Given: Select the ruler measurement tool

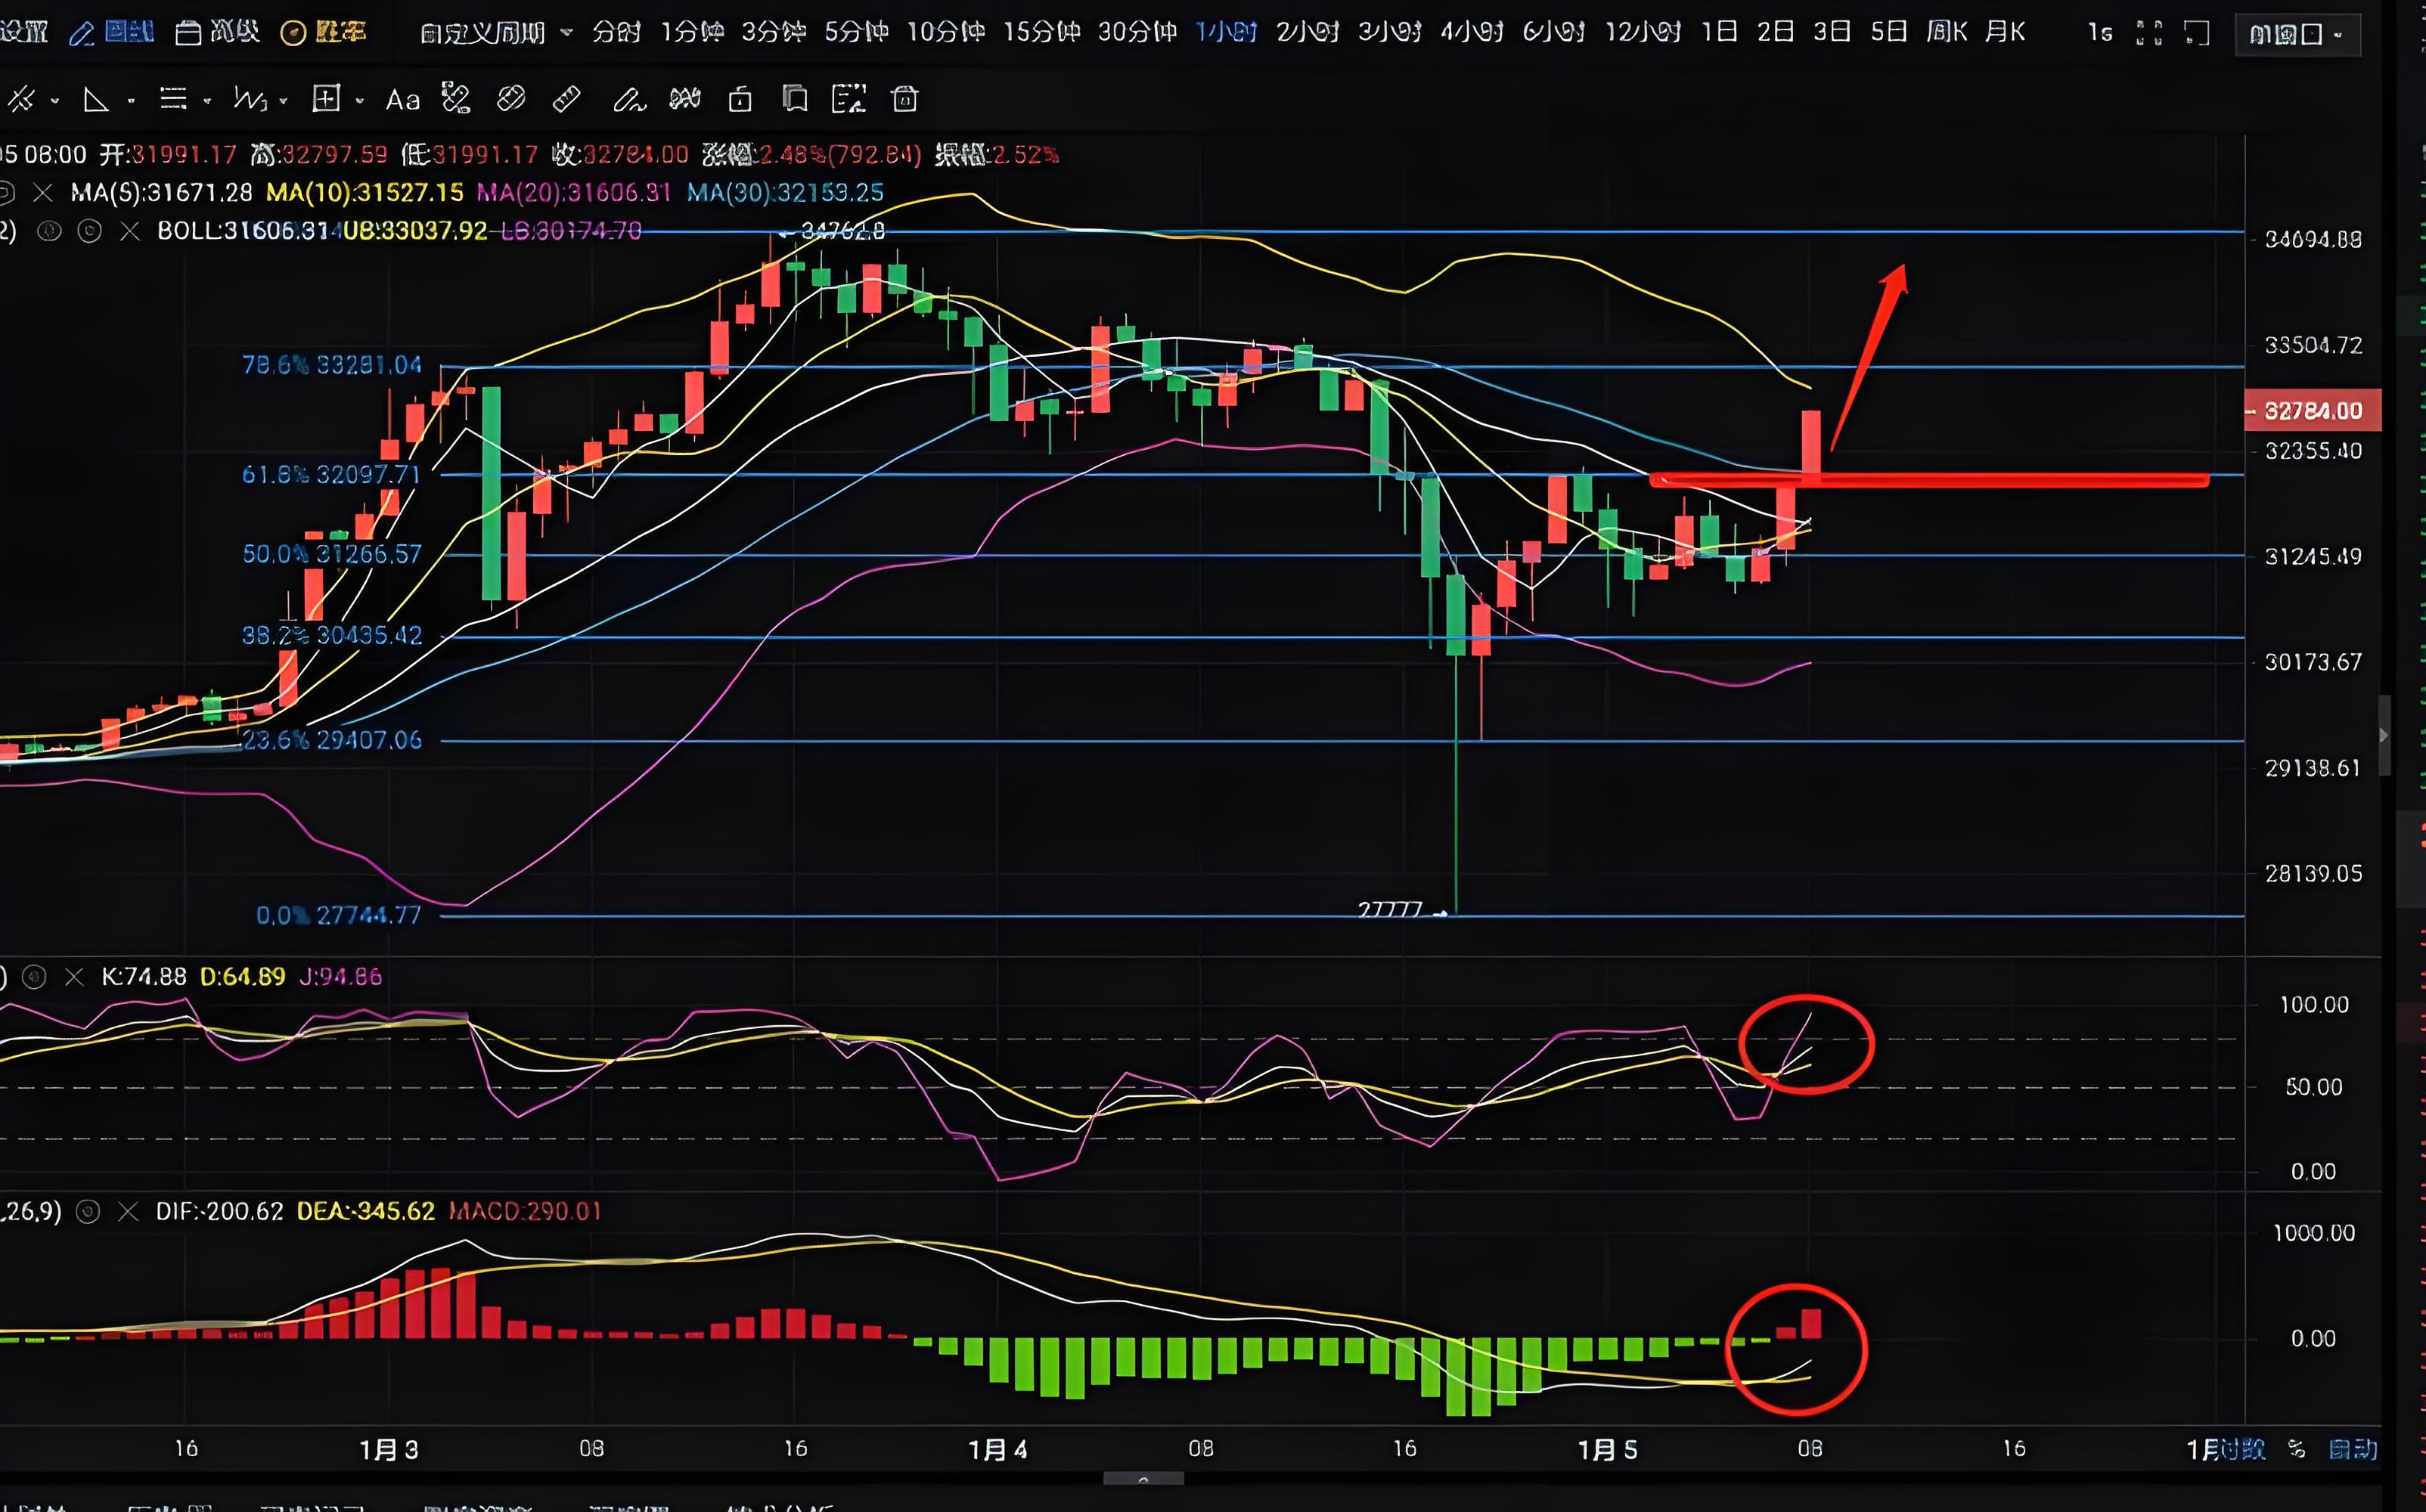Looking at the screenshot, I should 566,99.
